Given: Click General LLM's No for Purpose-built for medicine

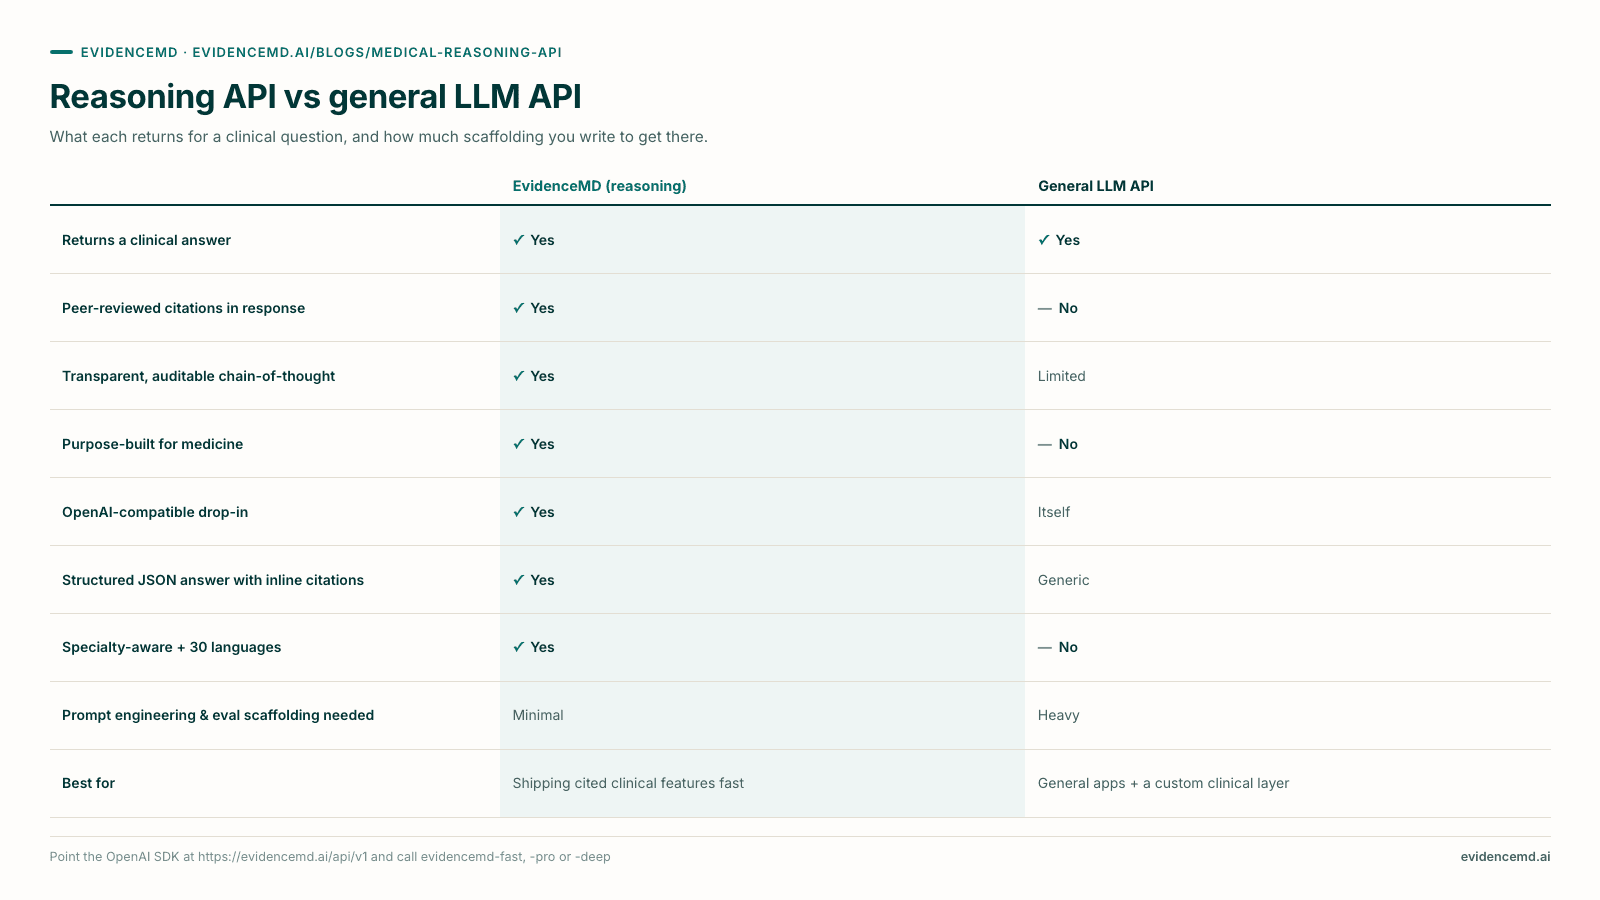Looking at the screenshot, I should tap(1068, 444).
